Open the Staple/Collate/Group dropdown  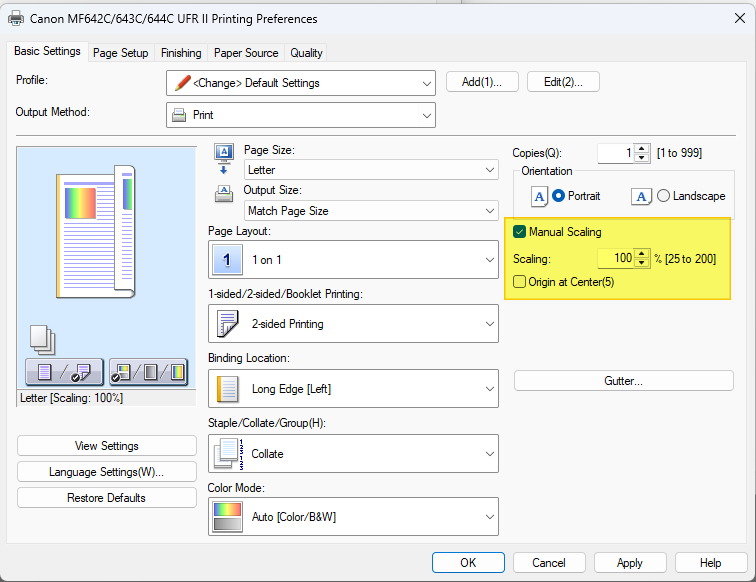pos(353,454)
